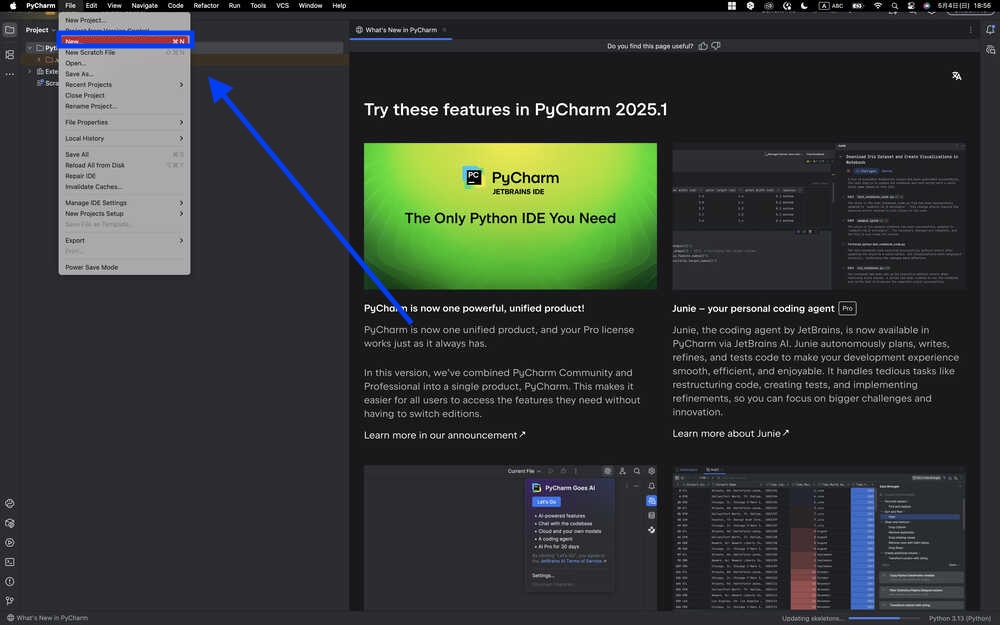
Task: Open the Refactor menu
Action: [206, 6]
